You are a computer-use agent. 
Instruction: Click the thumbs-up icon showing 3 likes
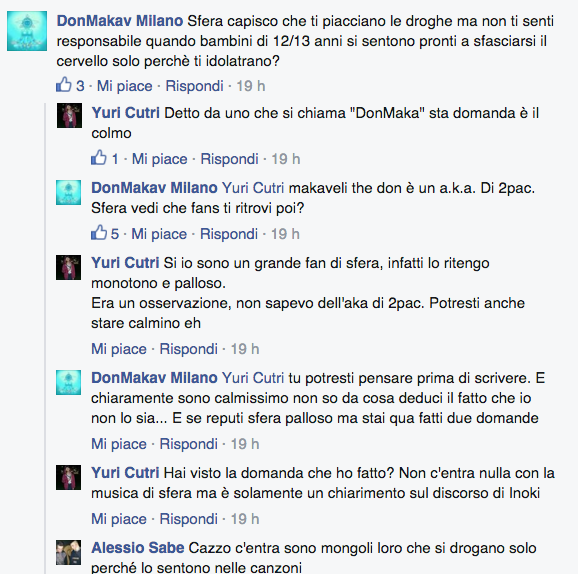pos(63,85)
